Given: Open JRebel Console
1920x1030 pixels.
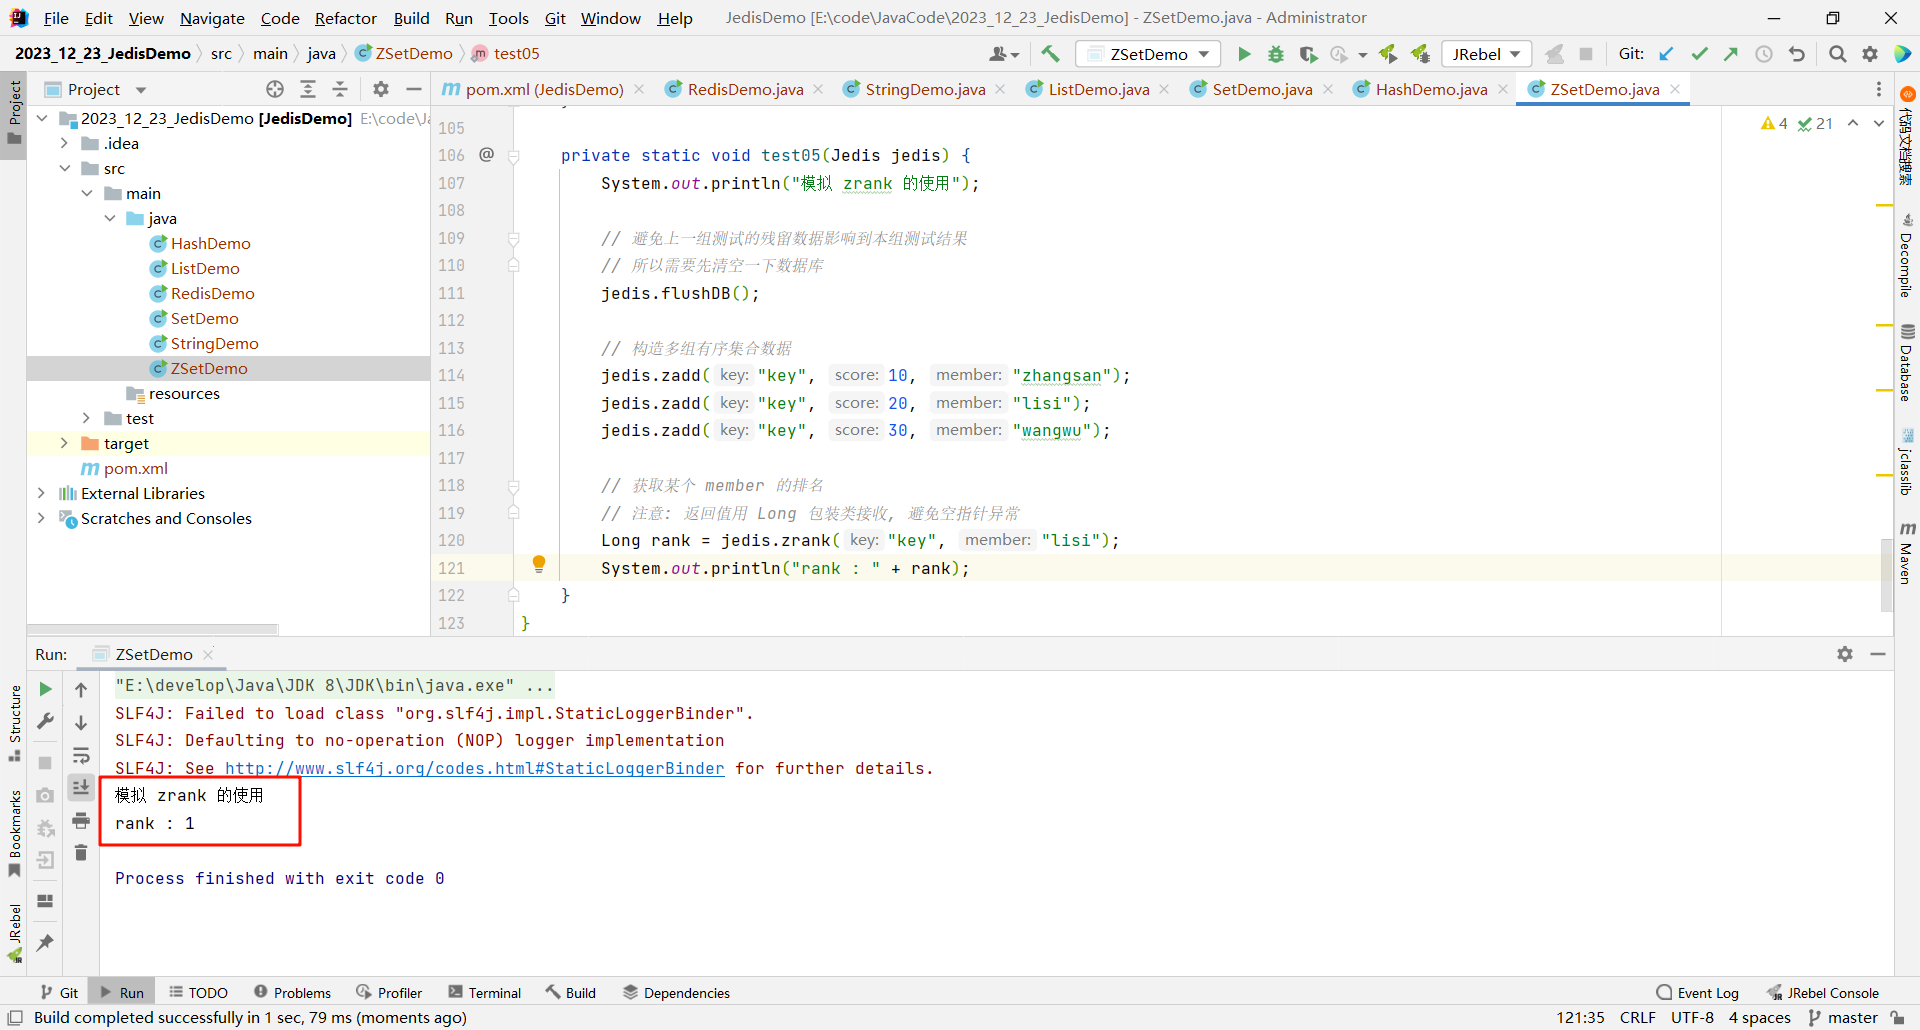Looking at the screenshot, I should pyautogui.click(x=1823, y=993).
